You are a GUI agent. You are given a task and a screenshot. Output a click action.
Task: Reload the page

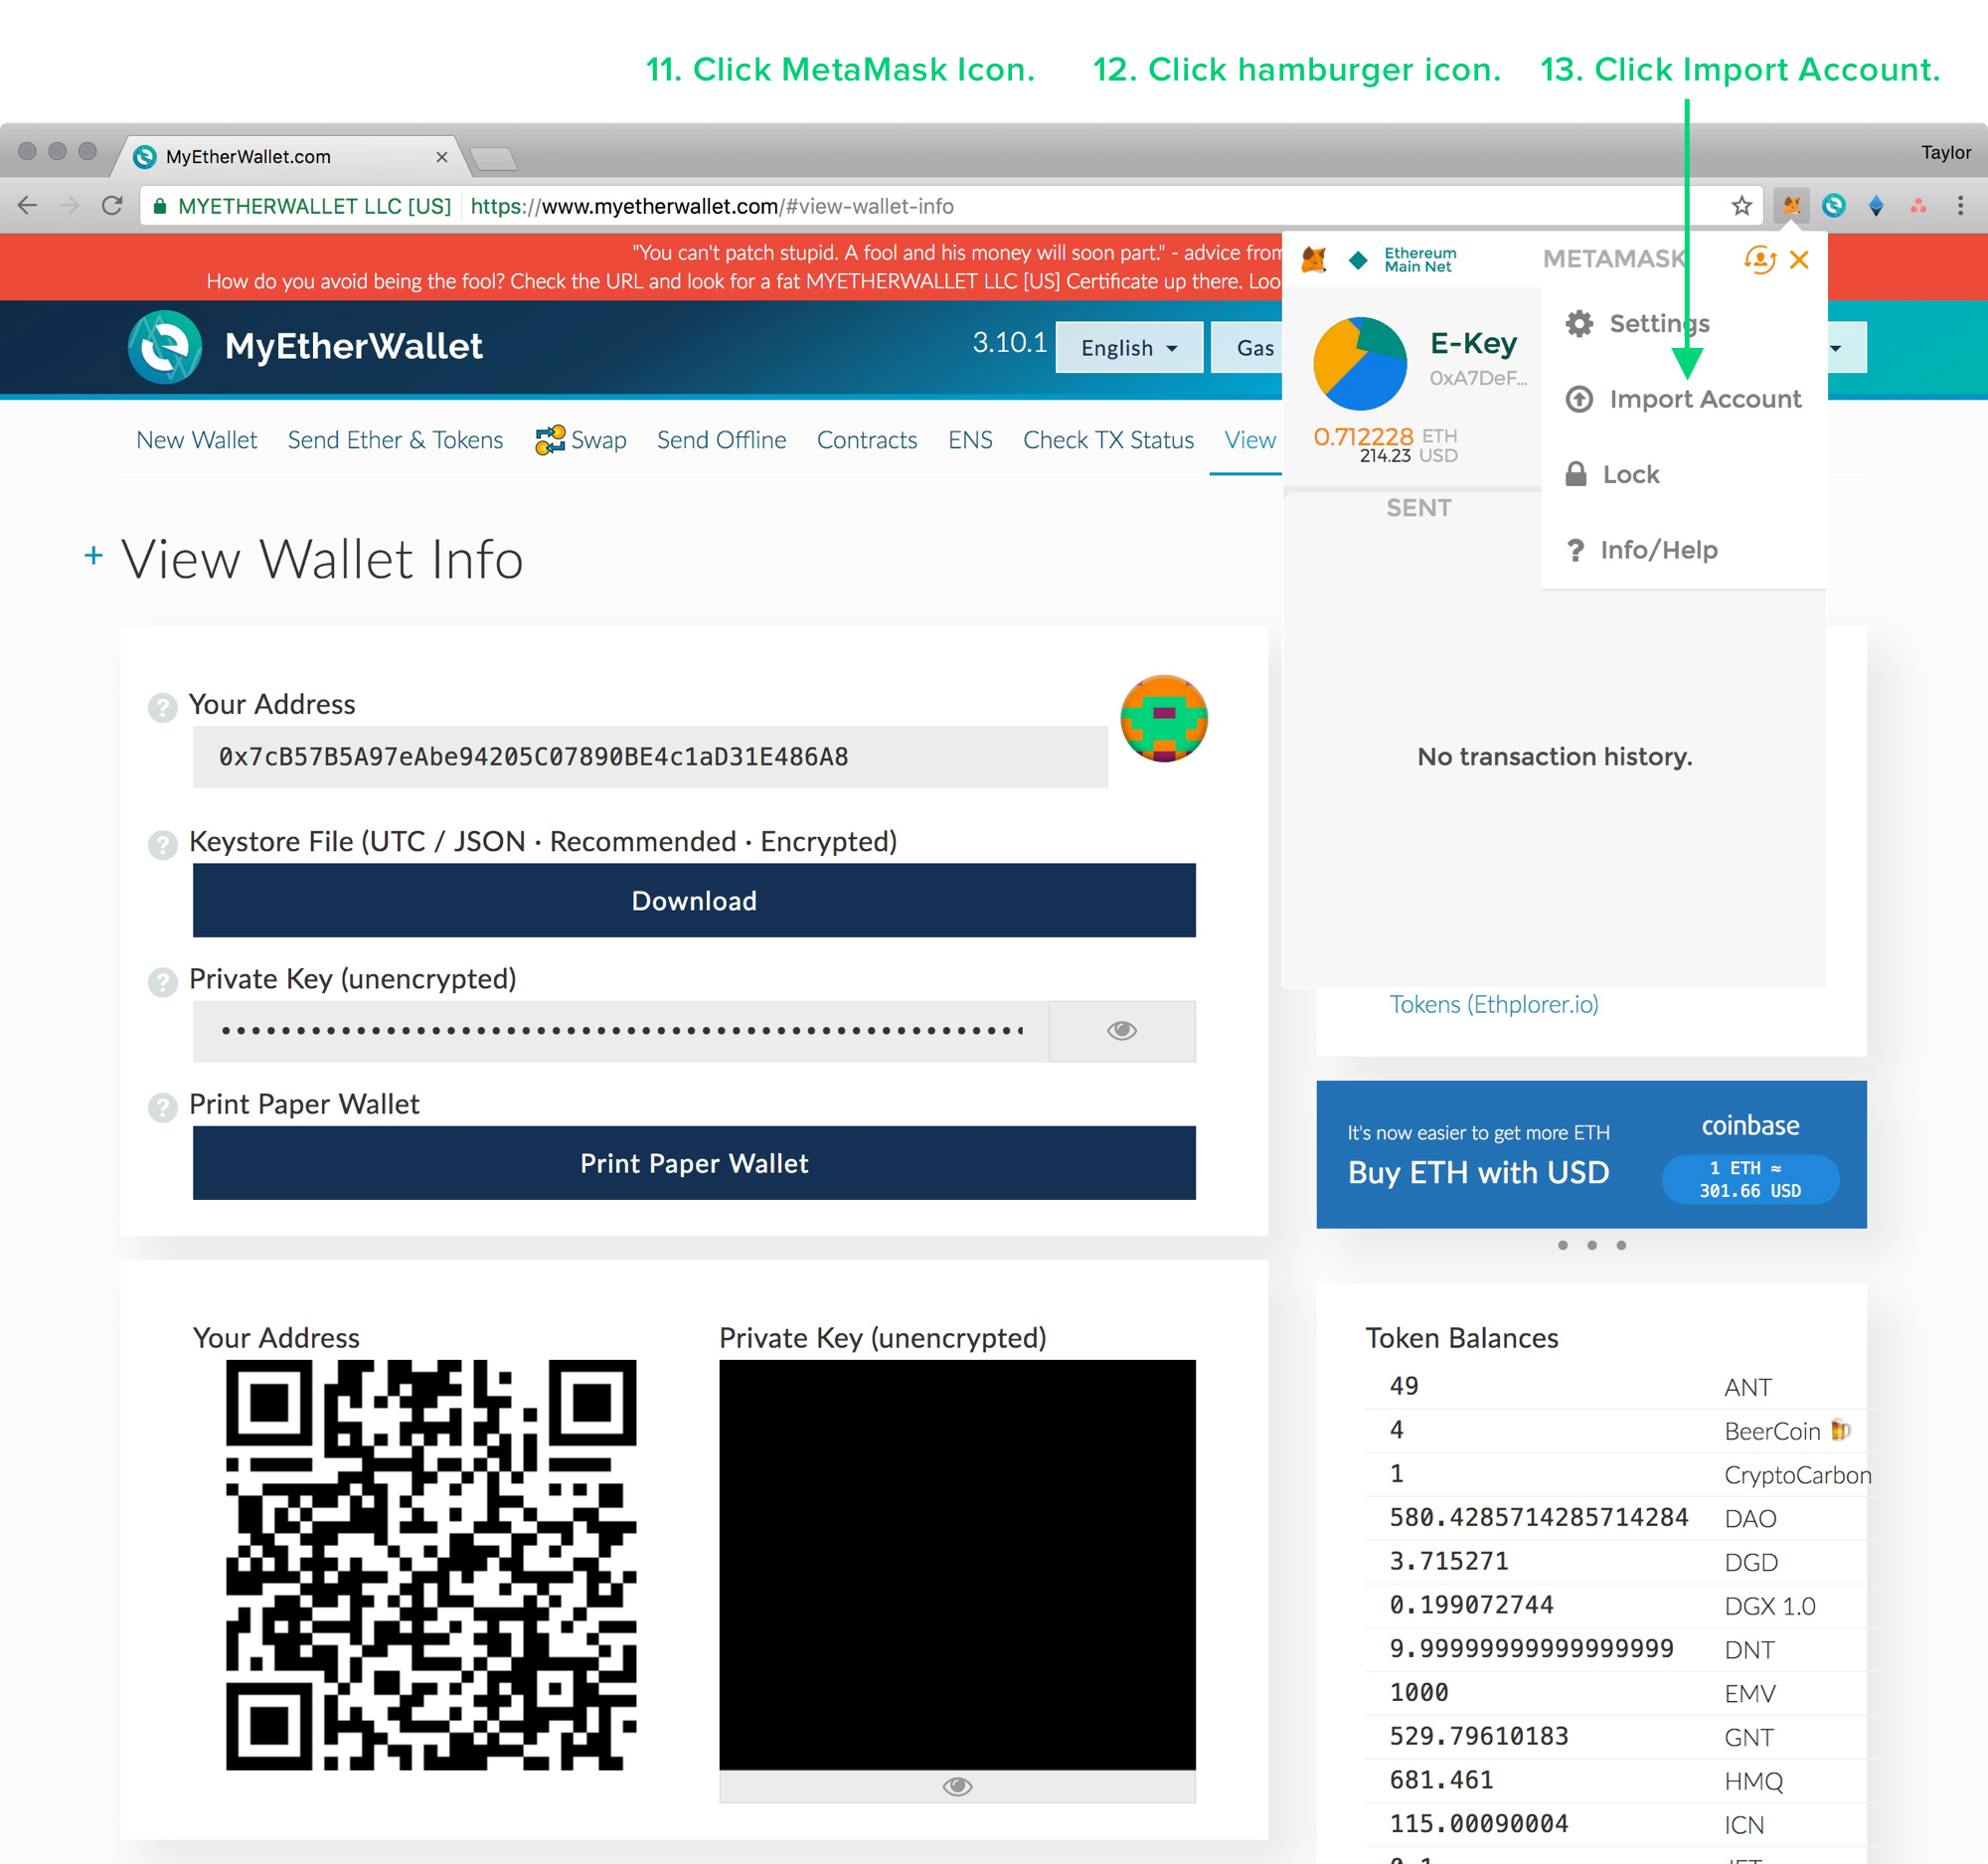click(112, 206)
